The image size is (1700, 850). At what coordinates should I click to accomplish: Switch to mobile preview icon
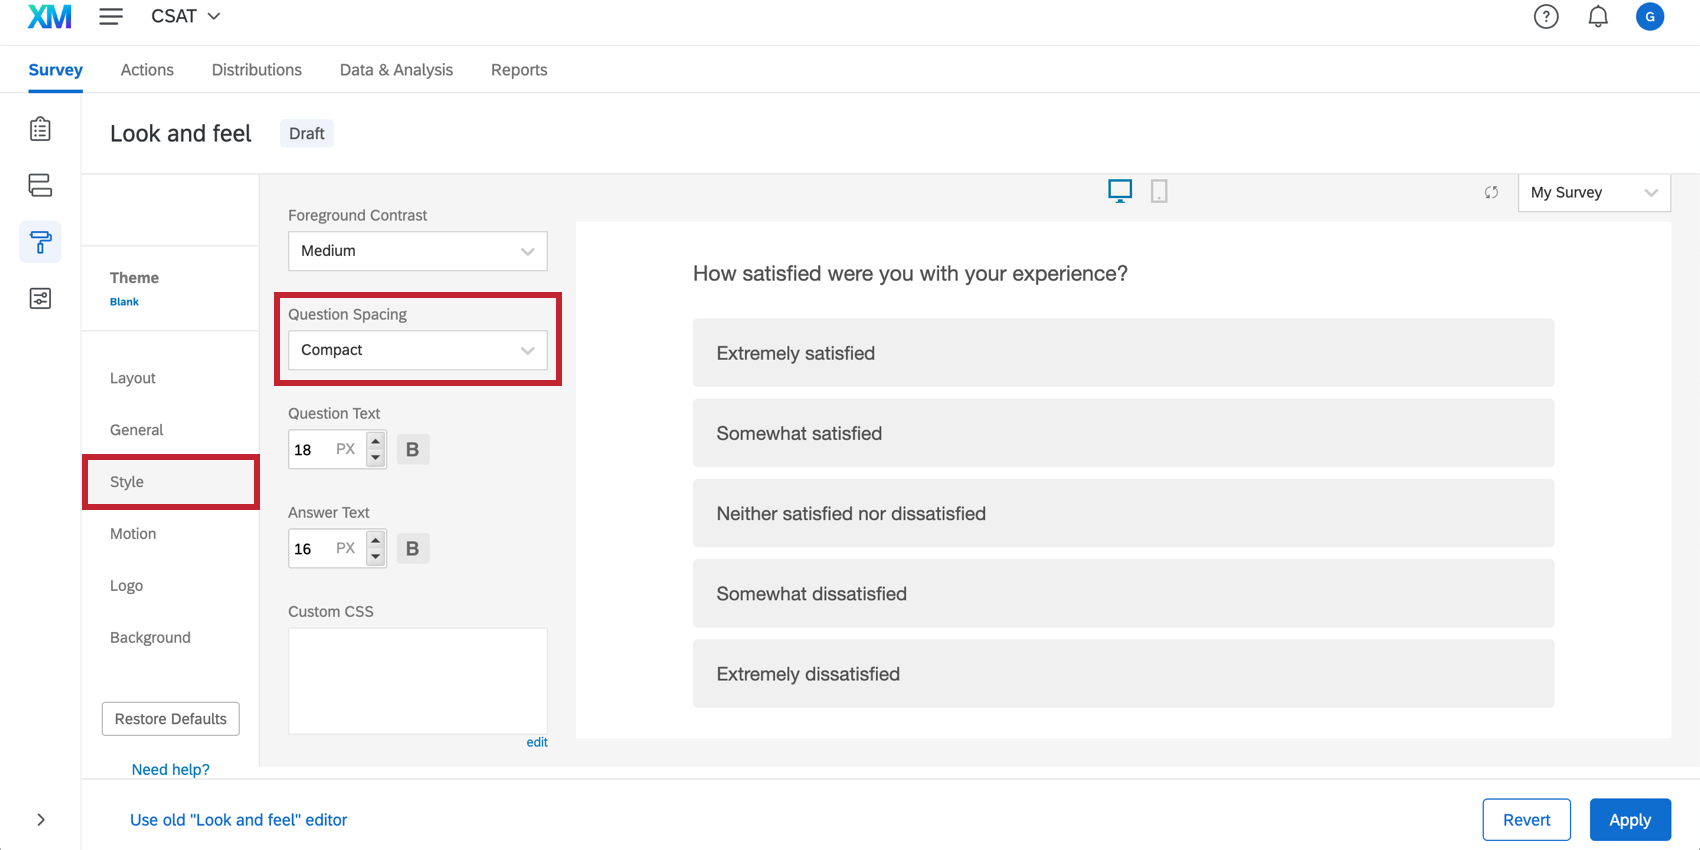click(1159, 191)
